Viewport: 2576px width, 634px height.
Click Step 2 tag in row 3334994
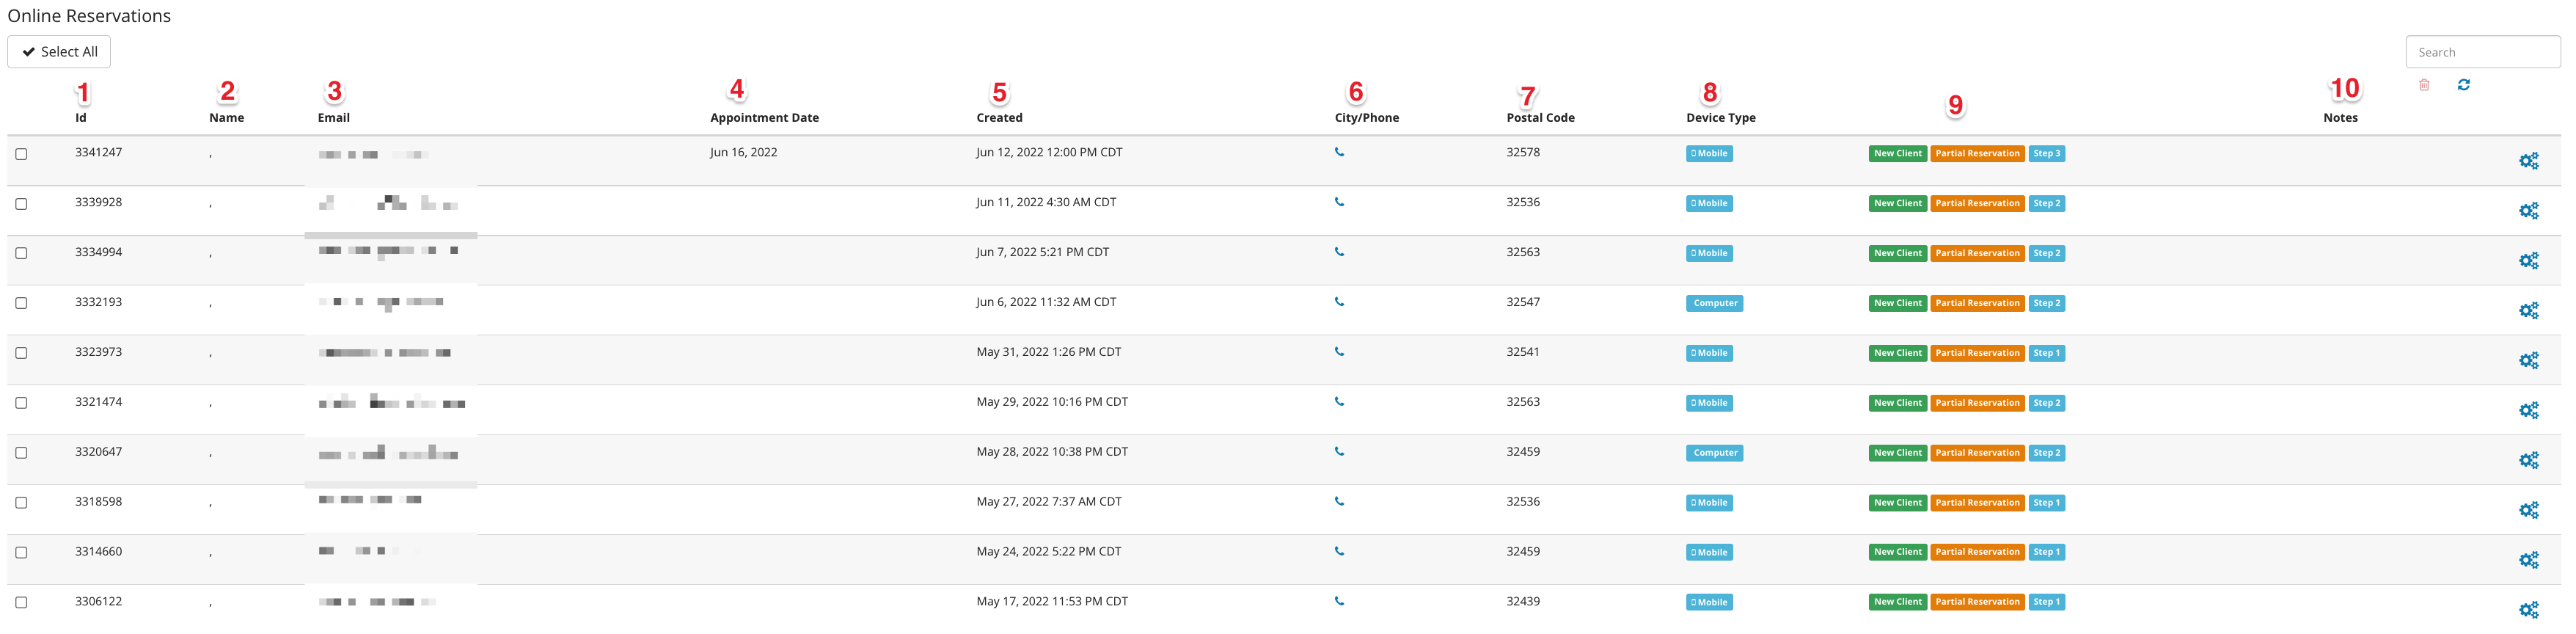coord(2046,254)
